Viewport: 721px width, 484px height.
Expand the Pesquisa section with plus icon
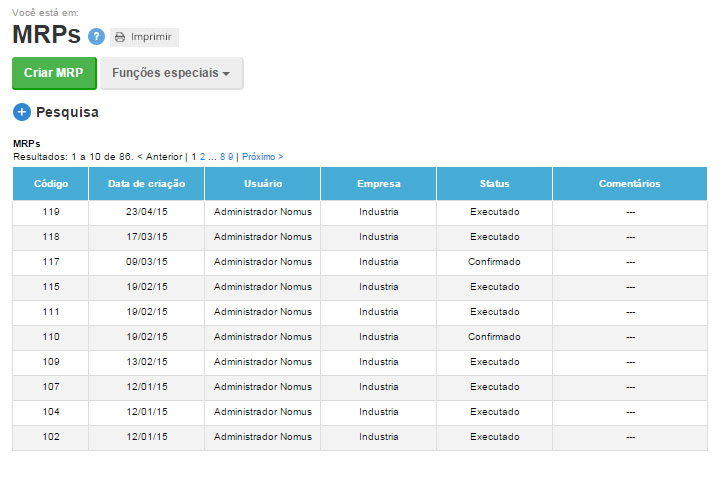tap(22, 112)
